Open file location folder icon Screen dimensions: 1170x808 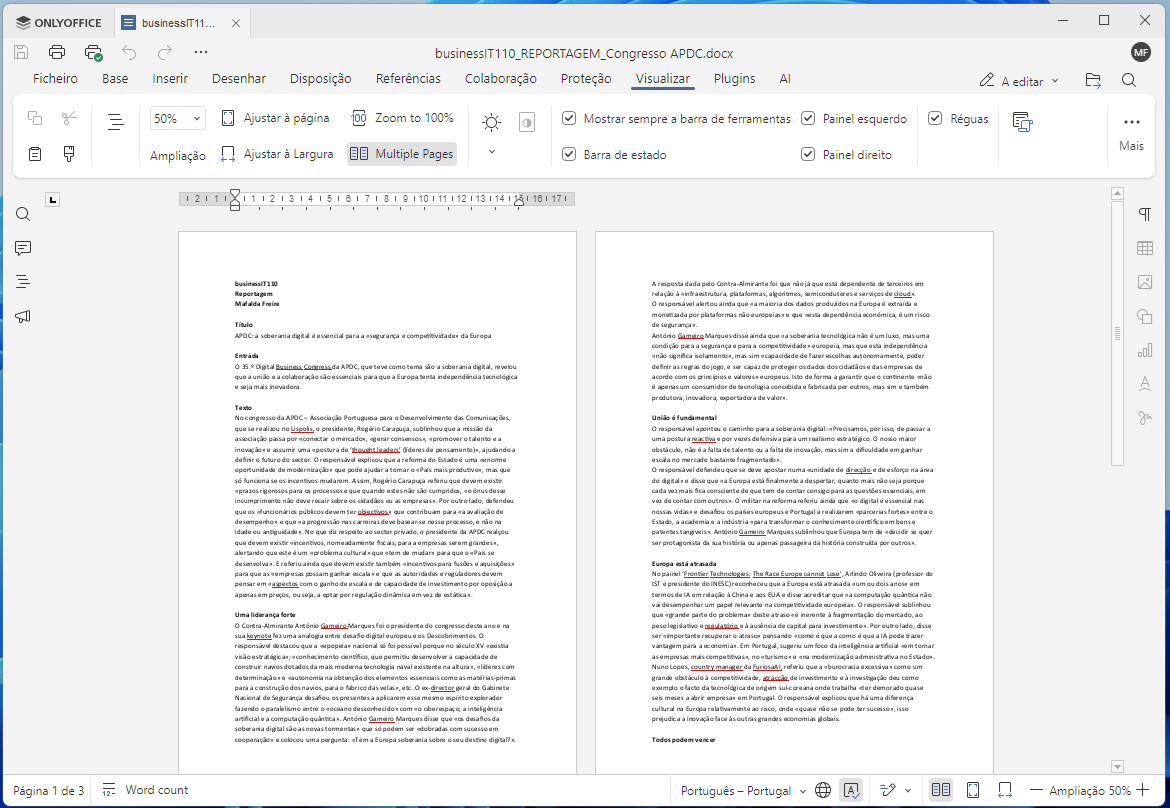[x=1093, y=80]
